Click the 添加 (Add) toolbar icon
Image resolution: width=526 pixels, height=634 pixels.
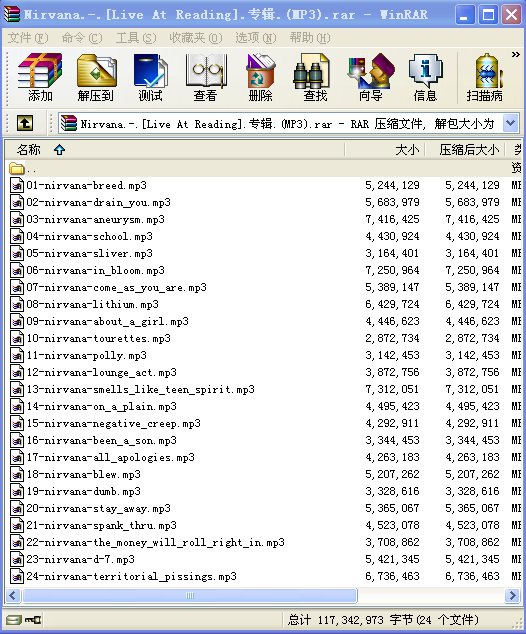click(40, 77)
